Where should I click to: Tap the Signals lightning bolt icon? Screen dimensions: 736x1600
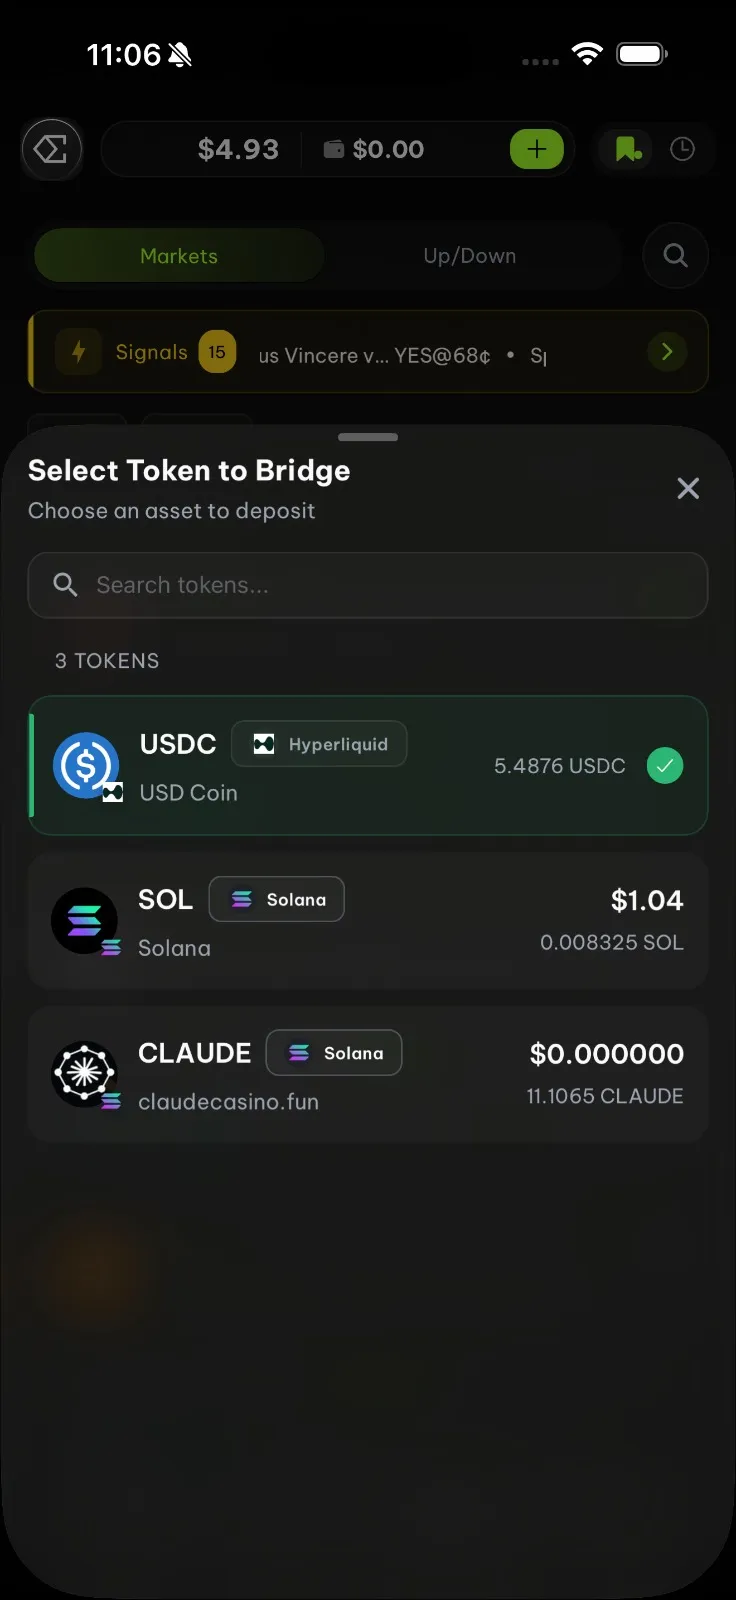pyautogui.click(x=78, y=352)
